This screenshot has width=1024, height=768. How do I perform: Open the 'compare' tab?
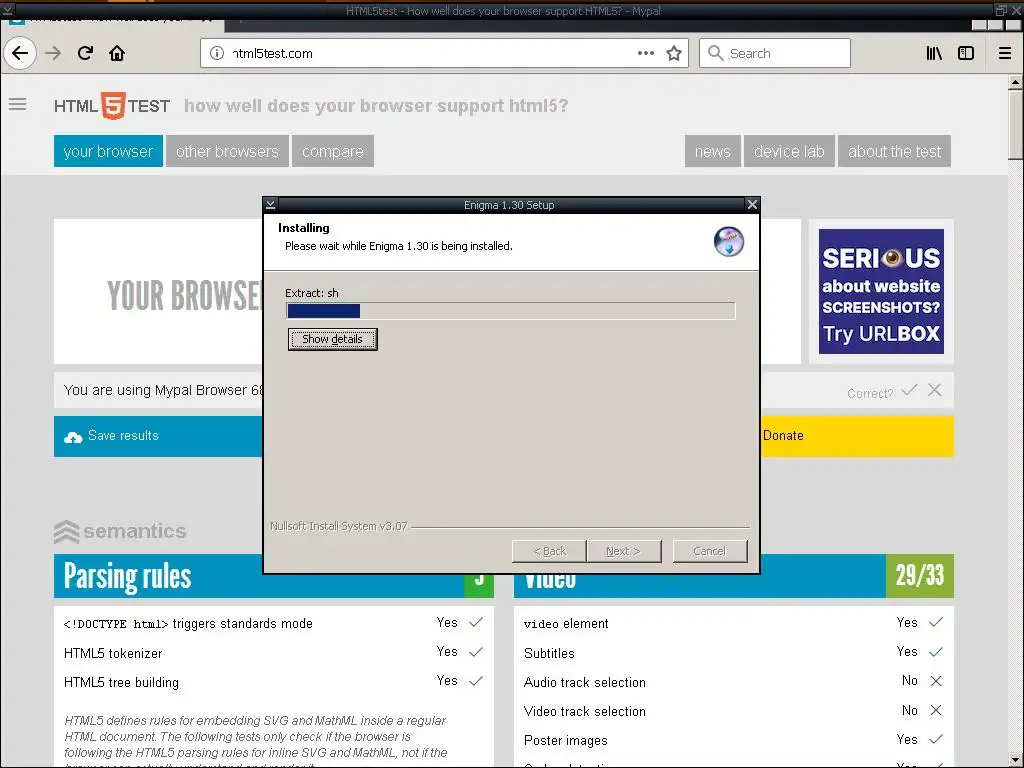(x=333, y=151)
